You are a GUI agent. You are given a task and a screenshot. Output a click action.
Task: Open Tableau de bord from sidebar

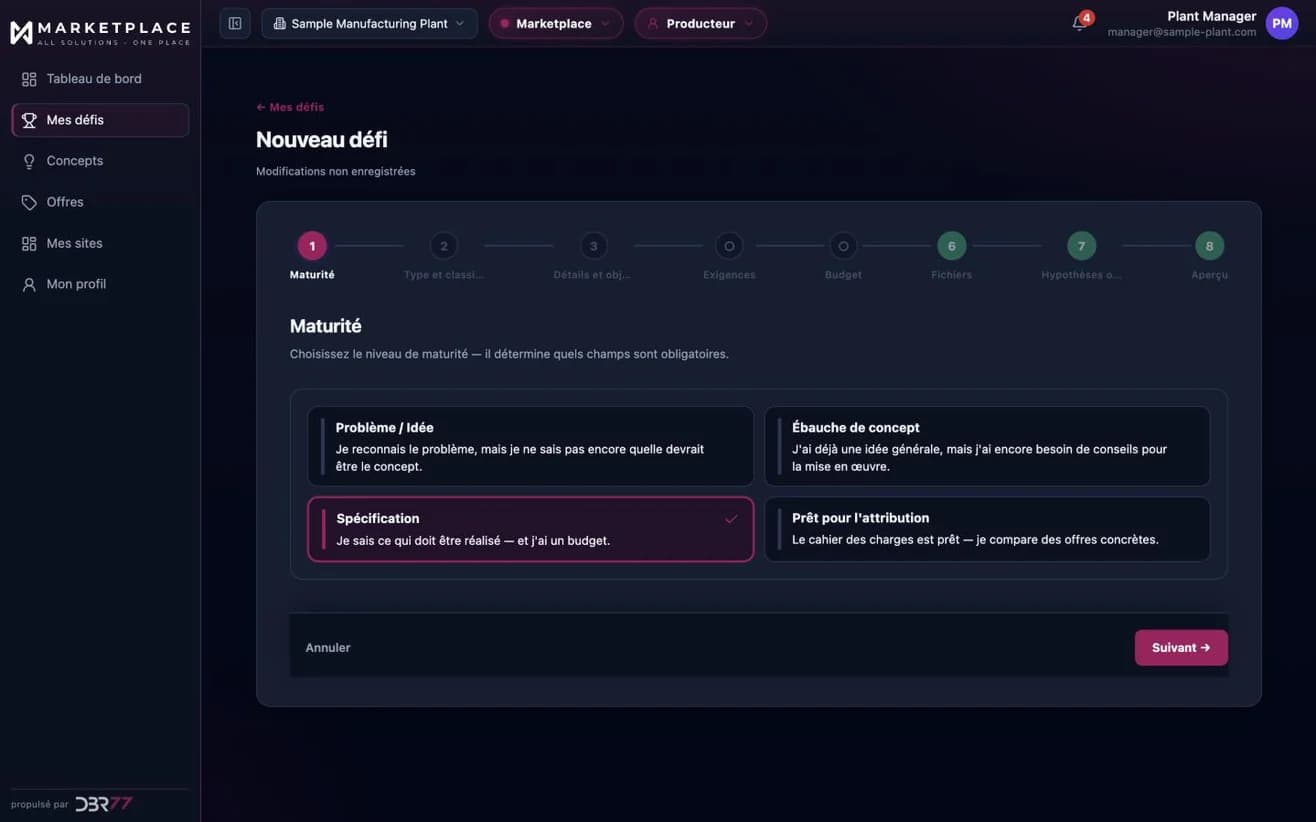pos(100,79)
